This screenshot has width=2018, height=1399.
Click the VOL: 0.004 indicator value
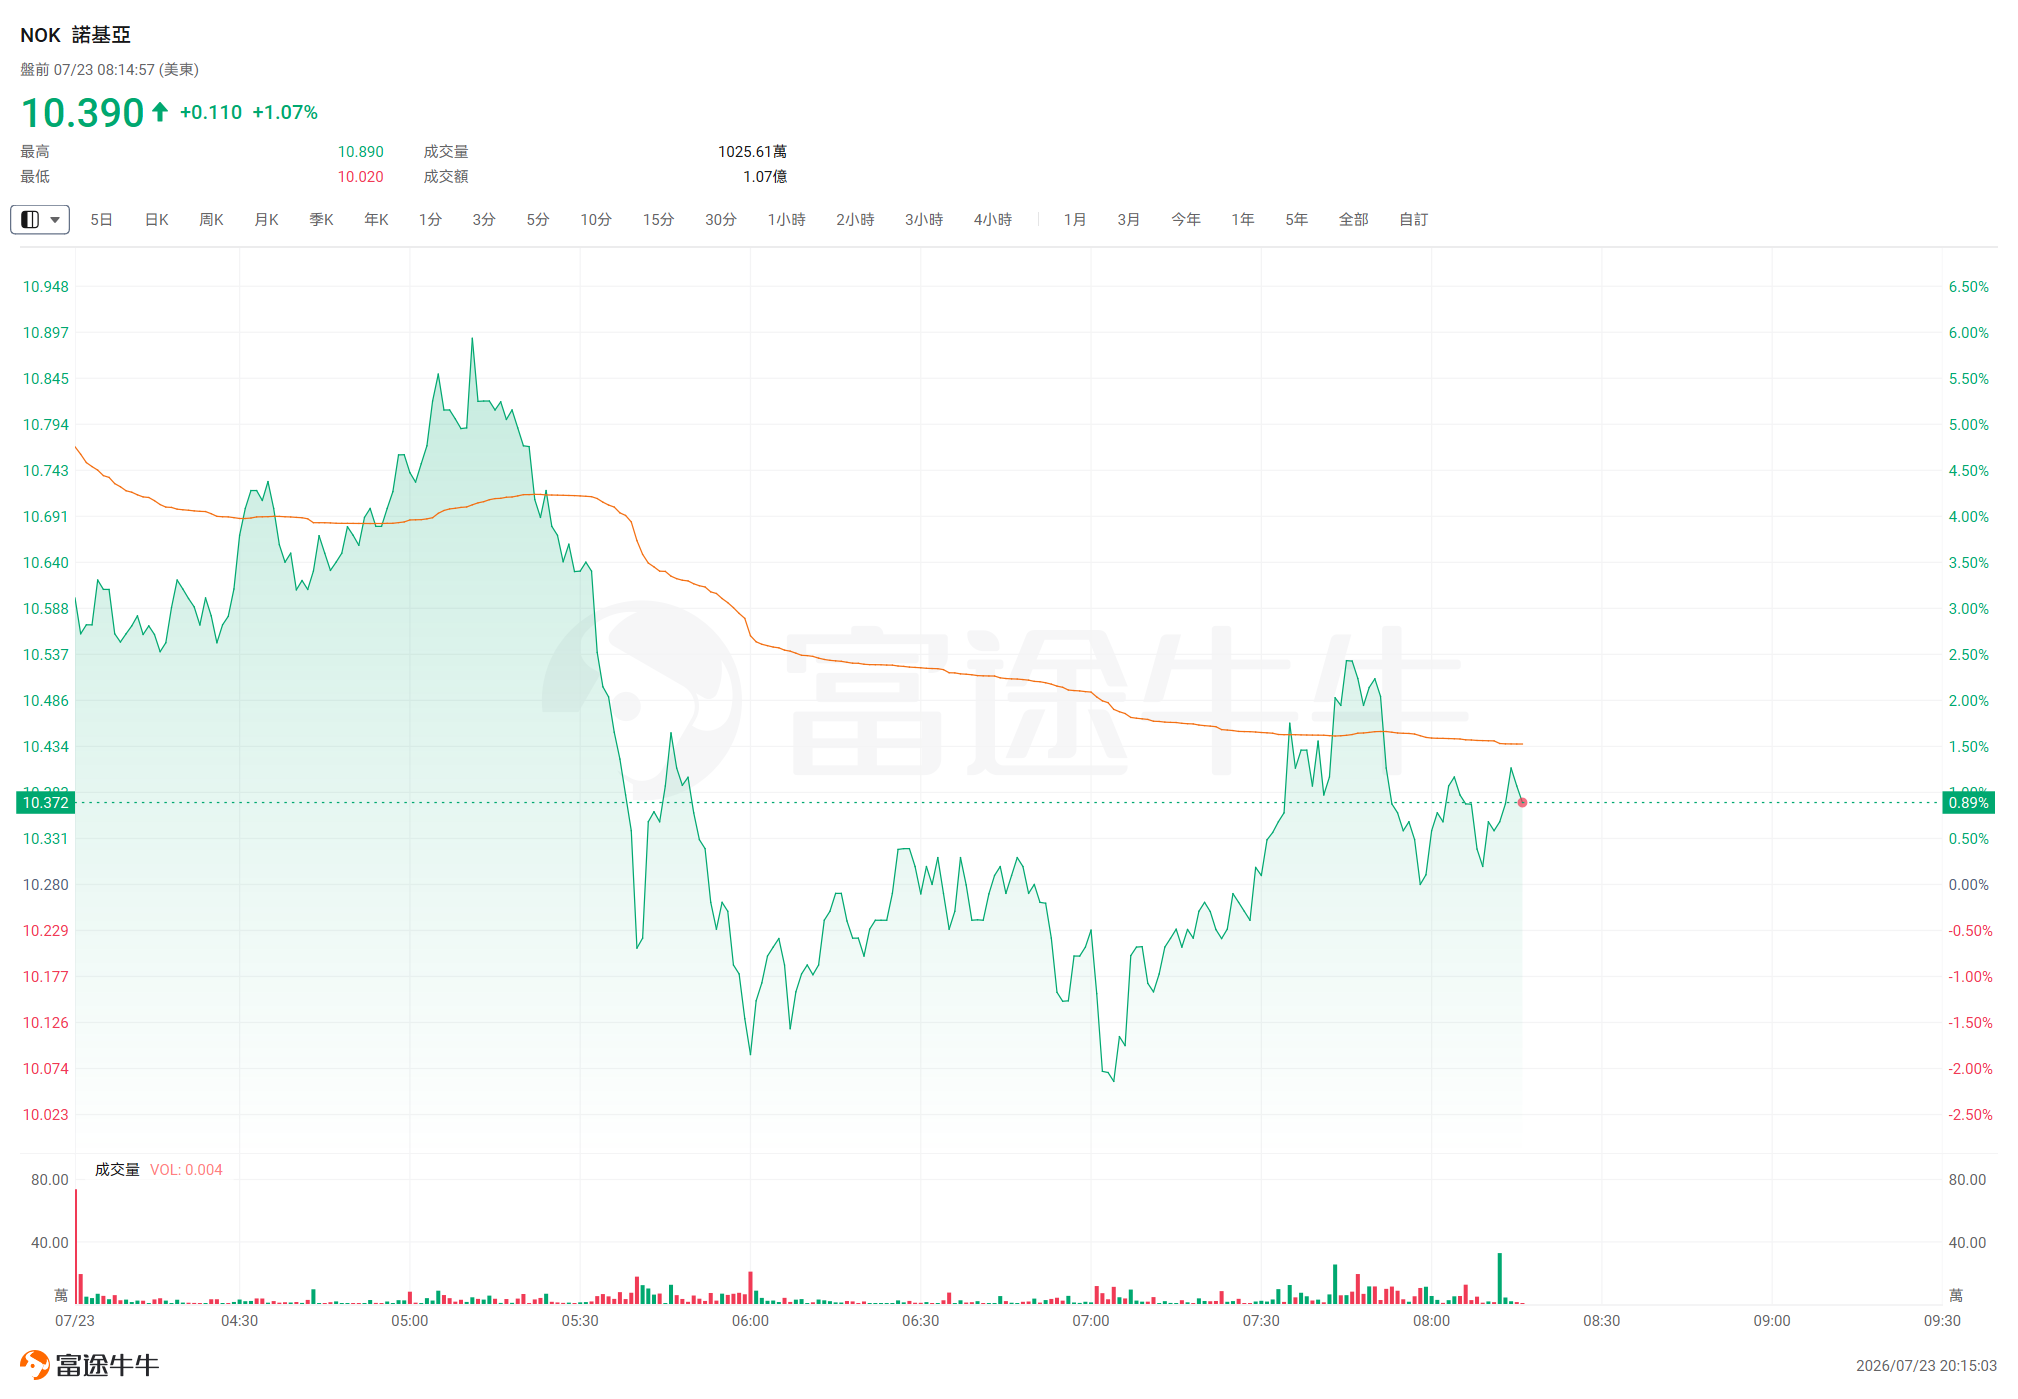coord(187,1170)
